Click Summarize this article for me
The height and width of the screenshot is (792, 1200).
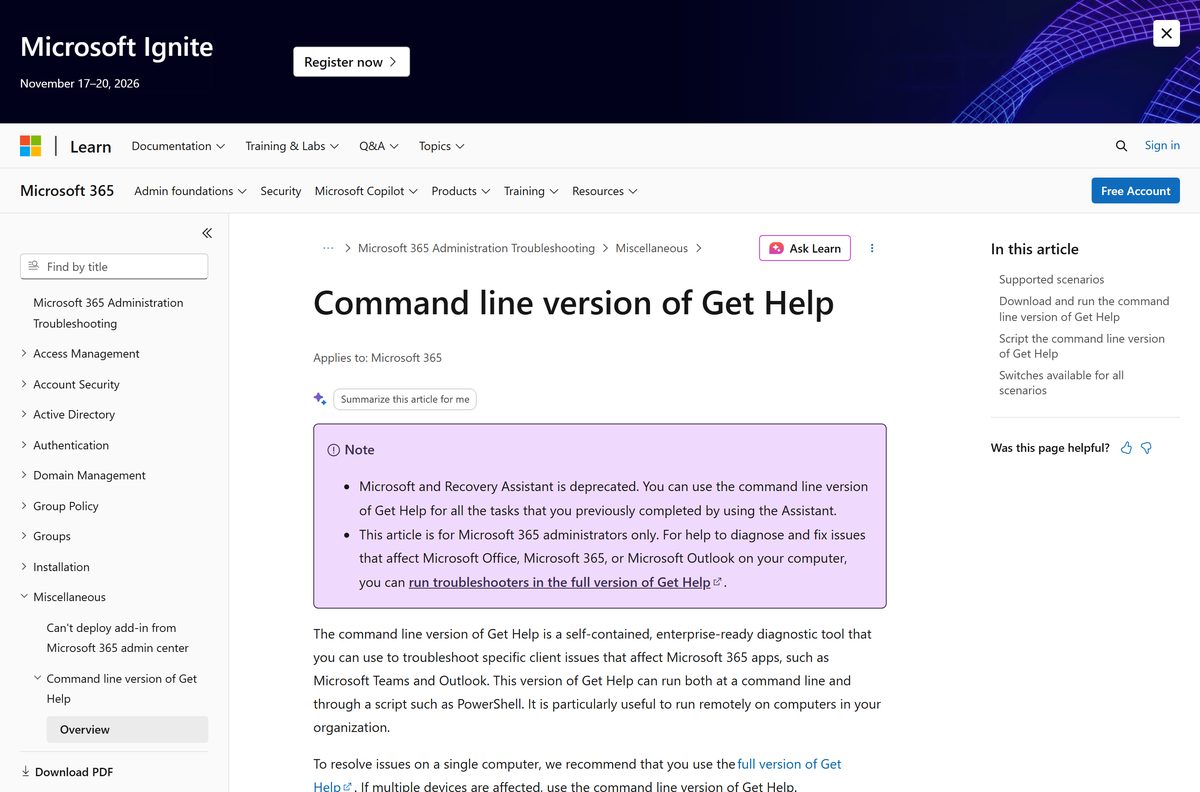click(405, 399)
